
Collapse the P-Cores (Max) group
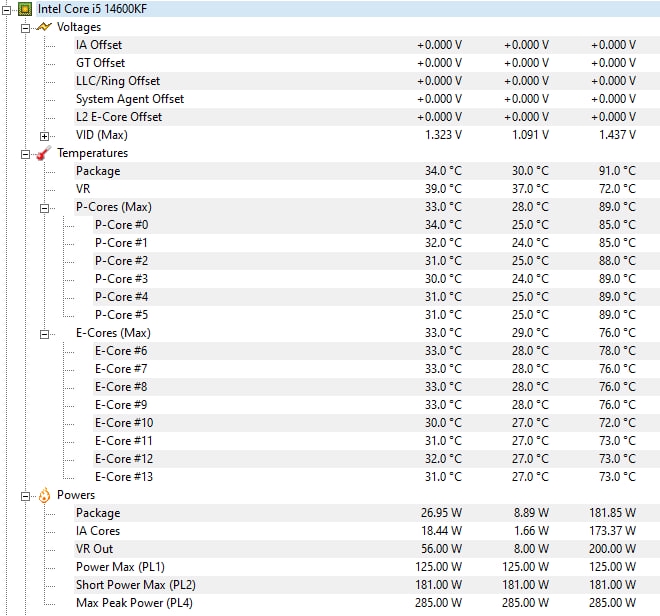[x=44, y=208]
